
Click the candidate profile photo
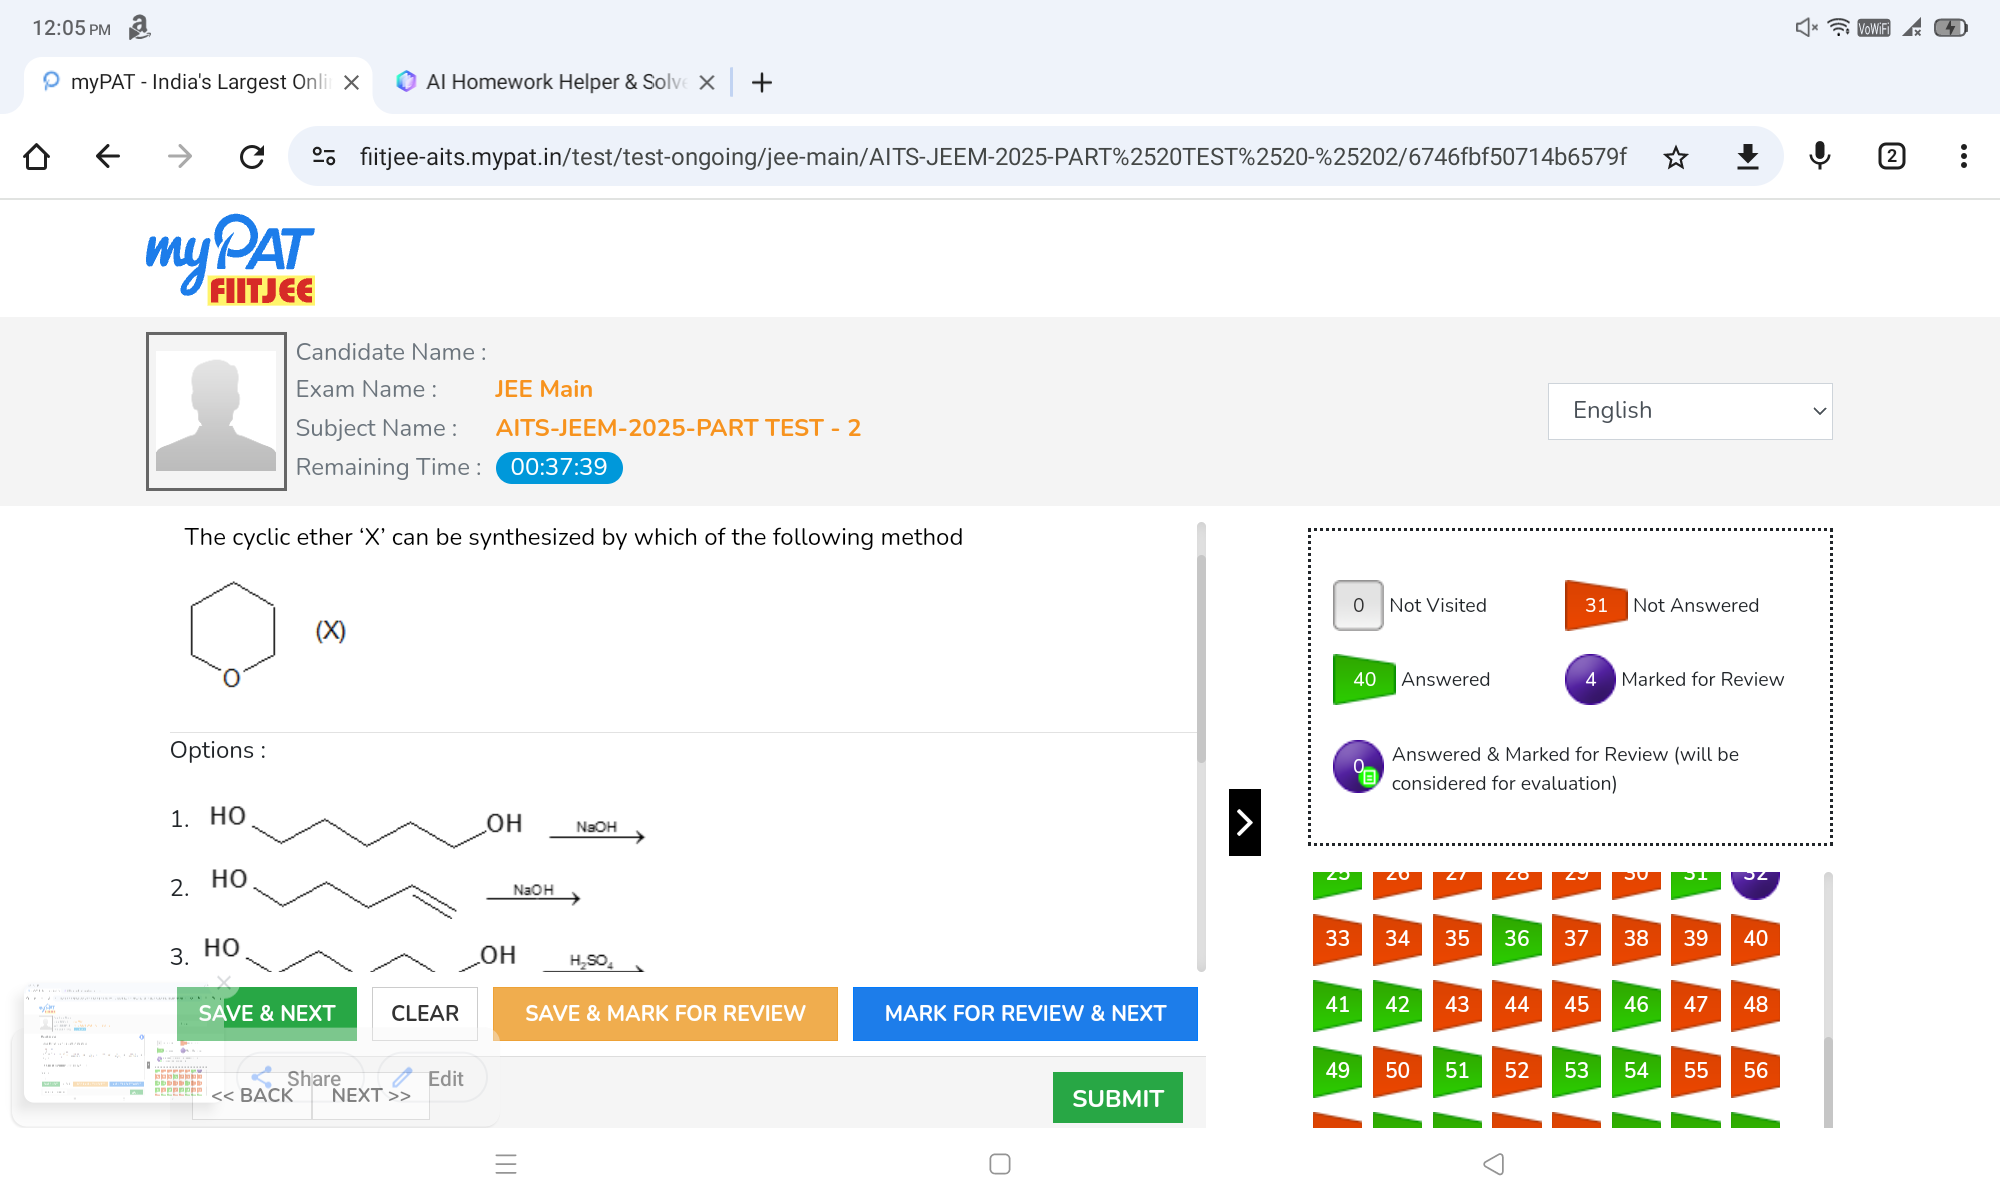[x=216, y=411]
